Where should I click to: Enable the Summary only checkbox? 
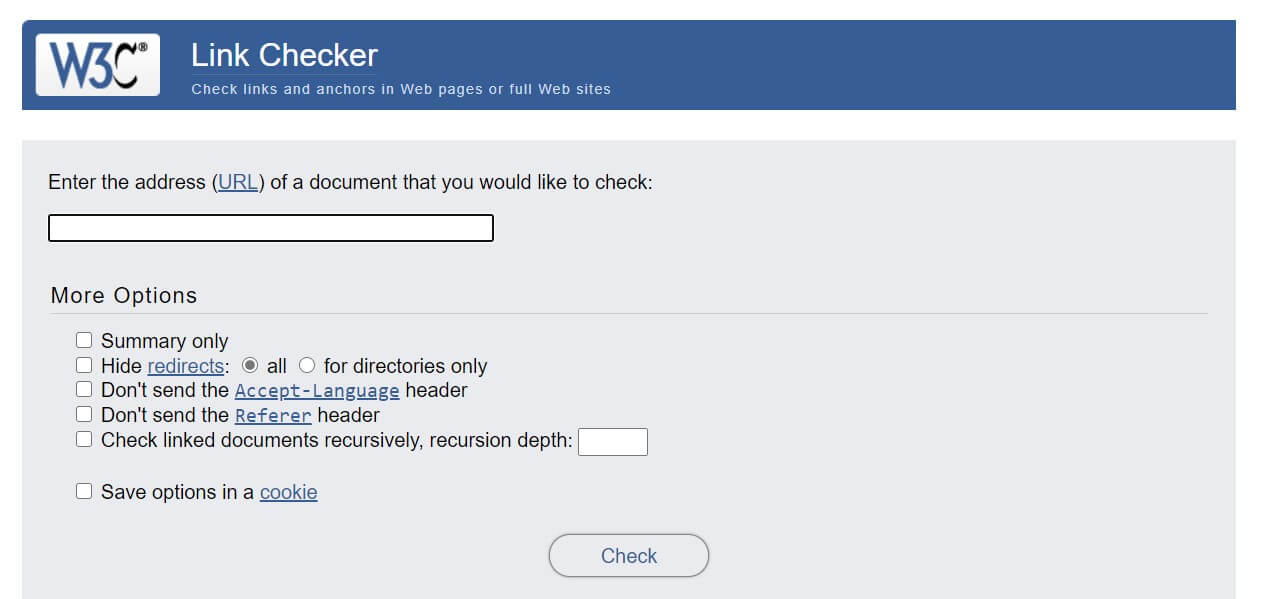point(84,341)
